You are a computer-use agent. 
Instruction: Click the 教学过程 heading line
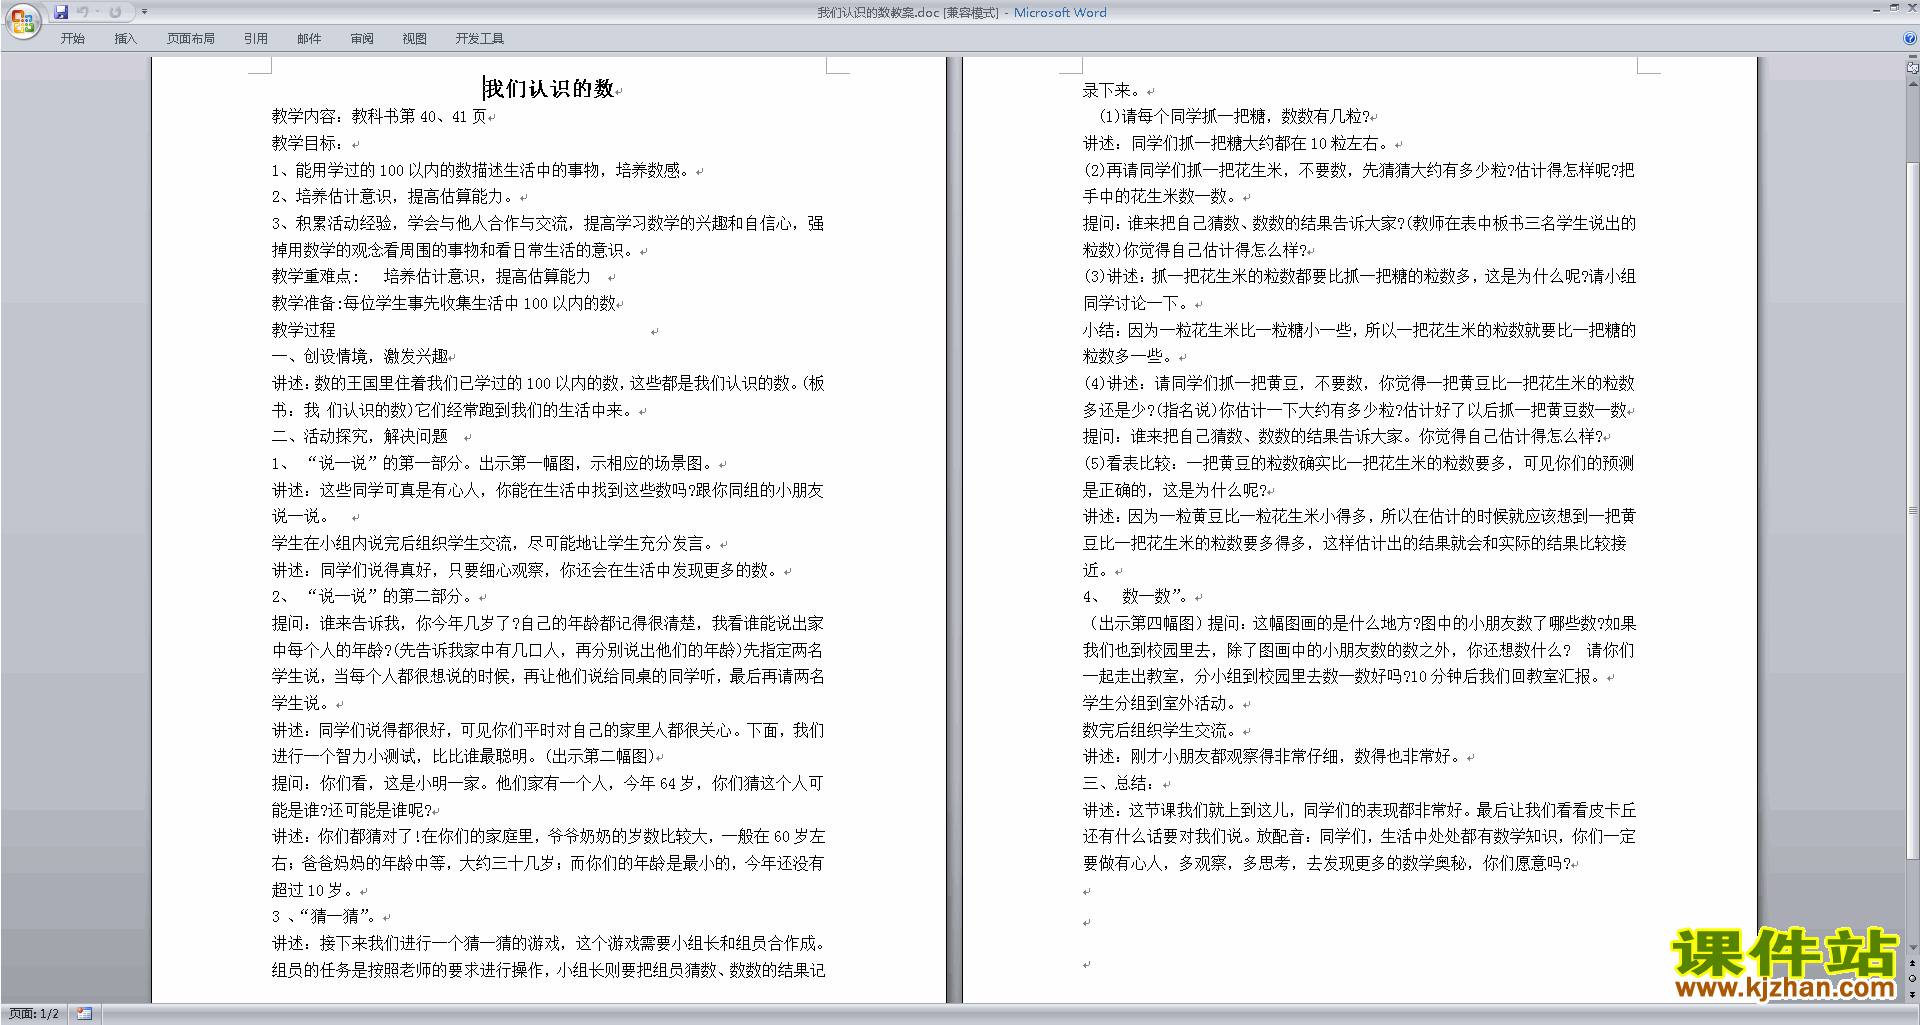click(x=304, y=330)
